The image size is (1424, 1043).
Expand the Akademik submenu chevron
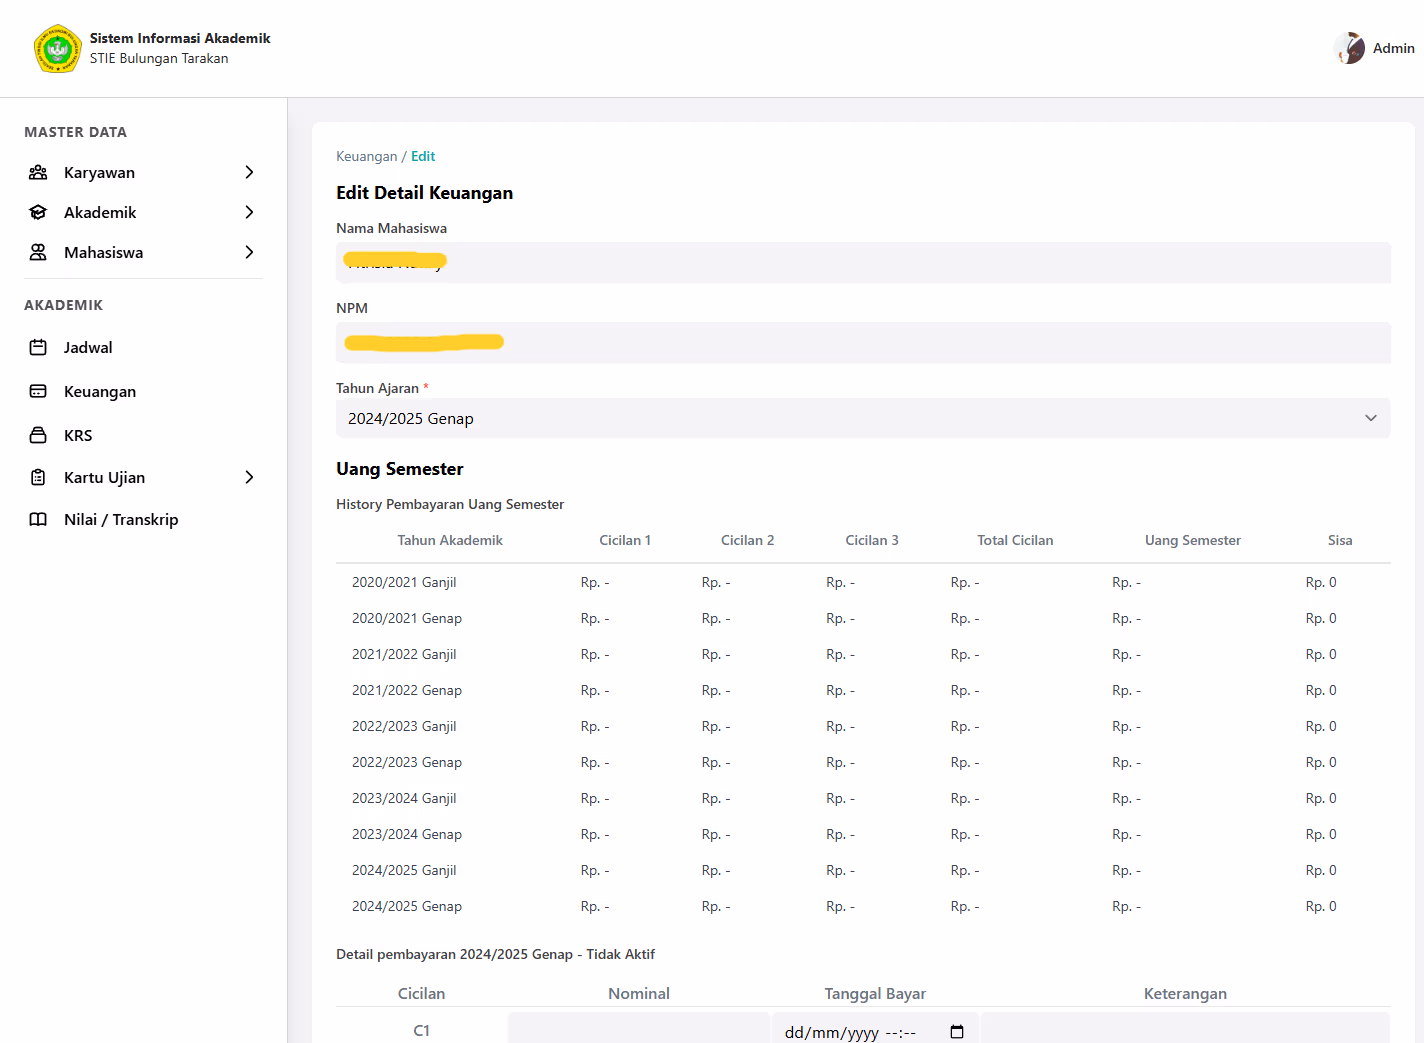[x=249, y=213]
